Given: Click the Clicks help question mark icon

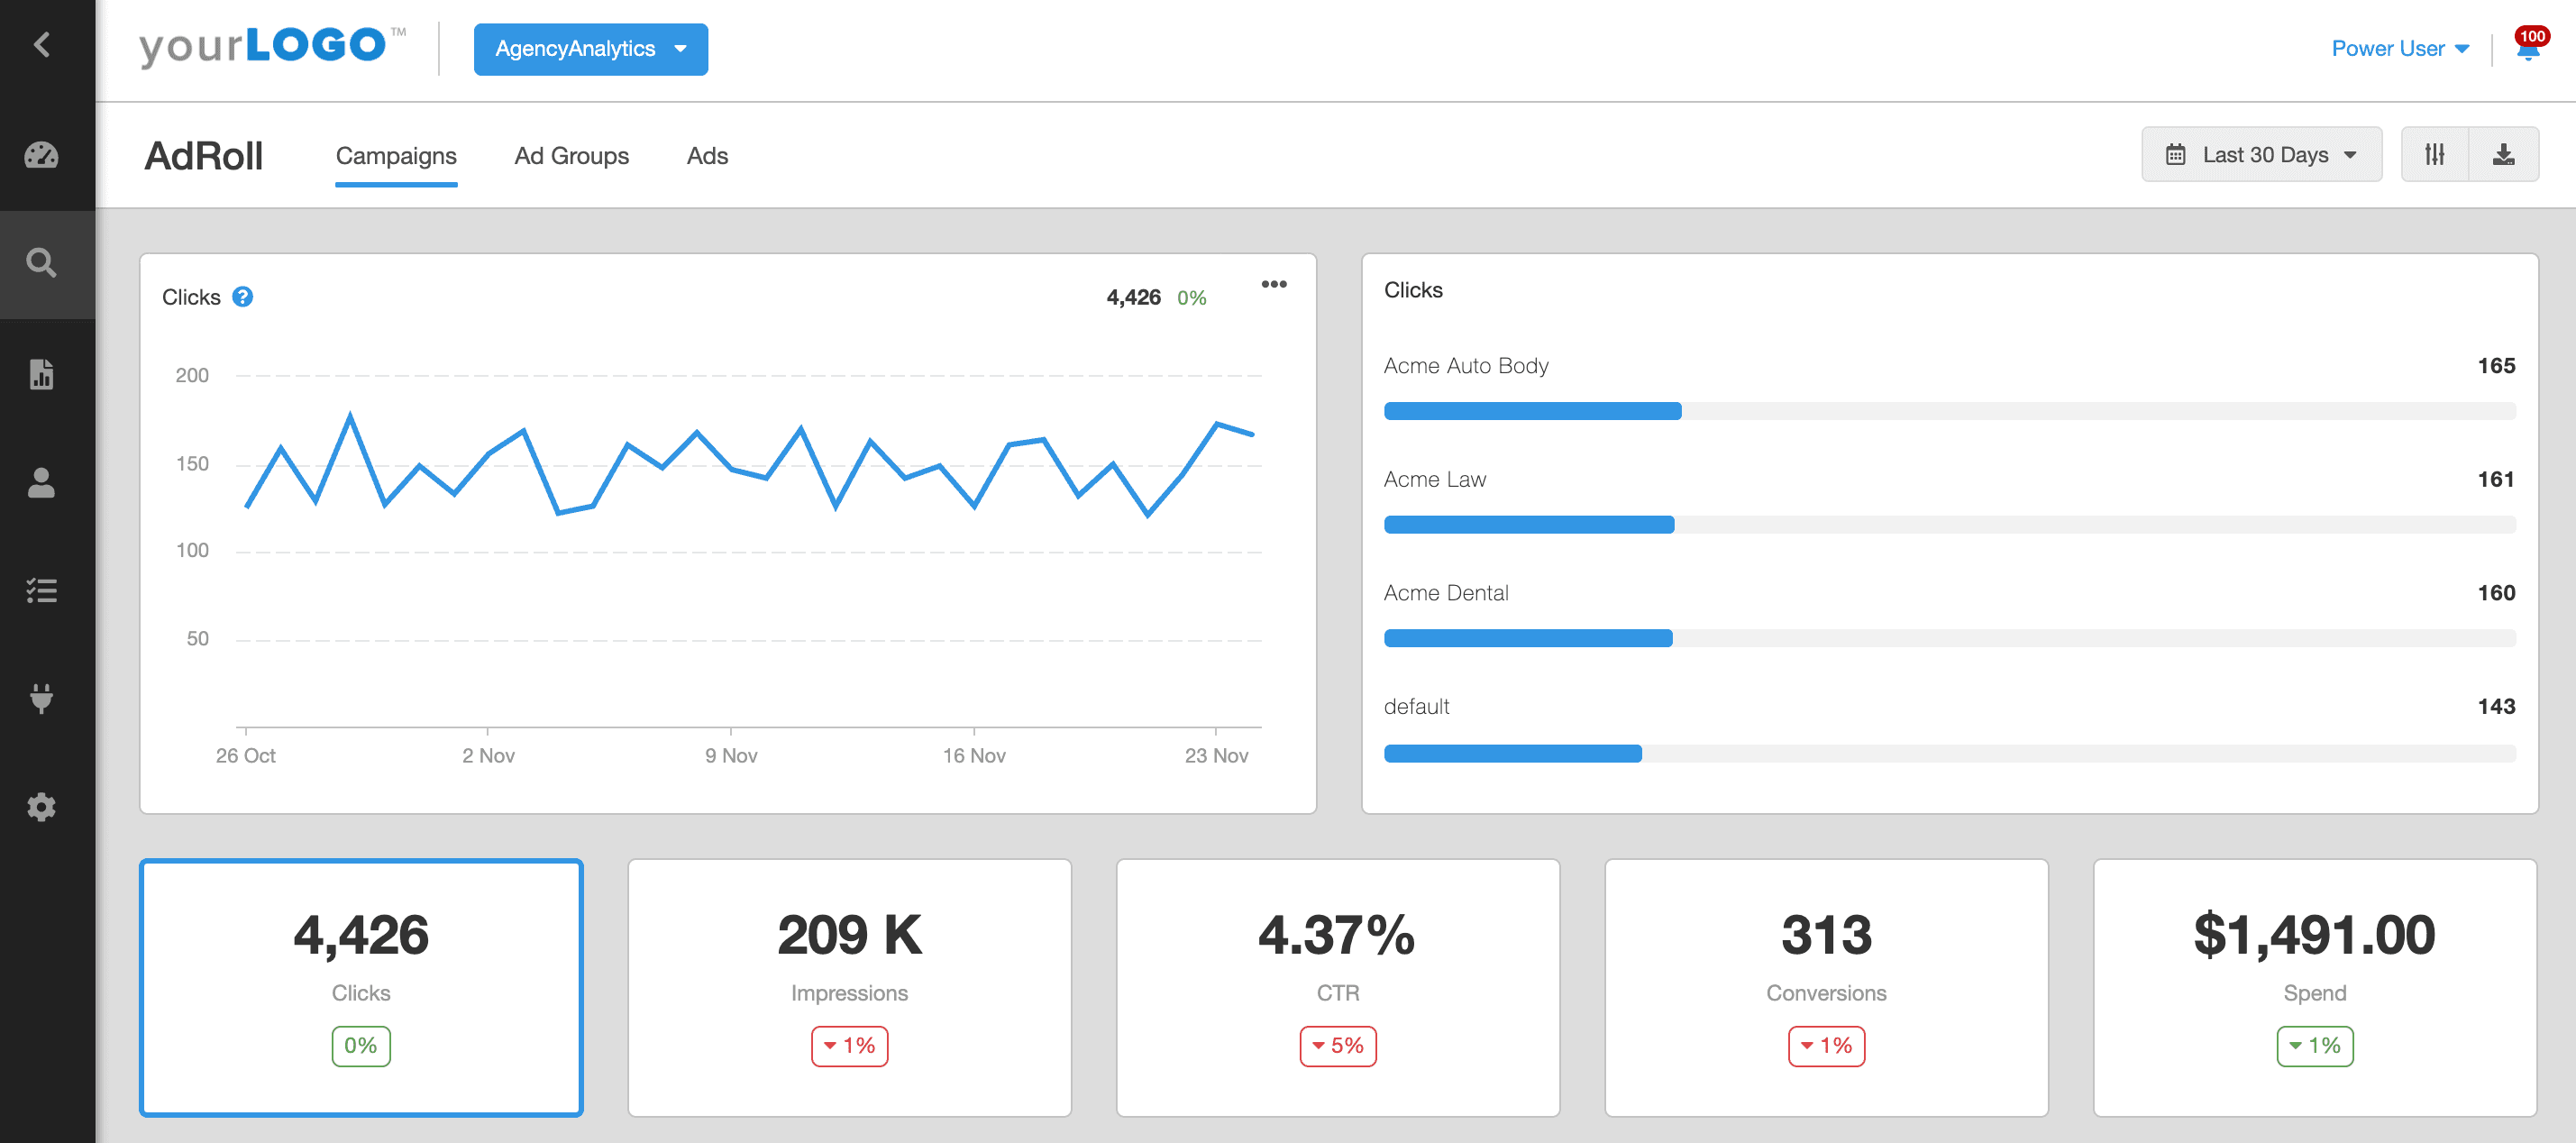Looking at the screenshot, I should (x=243, y=297).
